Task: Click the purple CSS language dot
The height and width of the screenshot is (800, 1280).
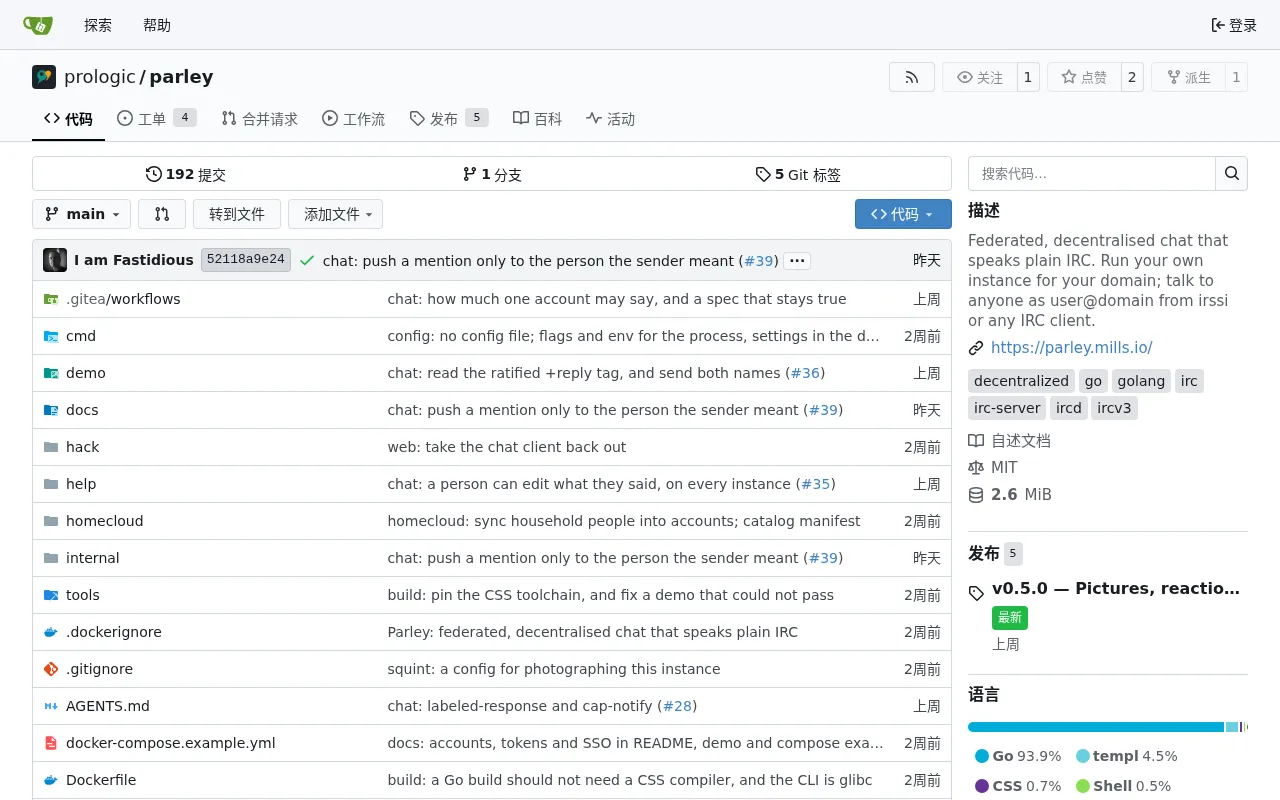Action: (x=982, y=786)
